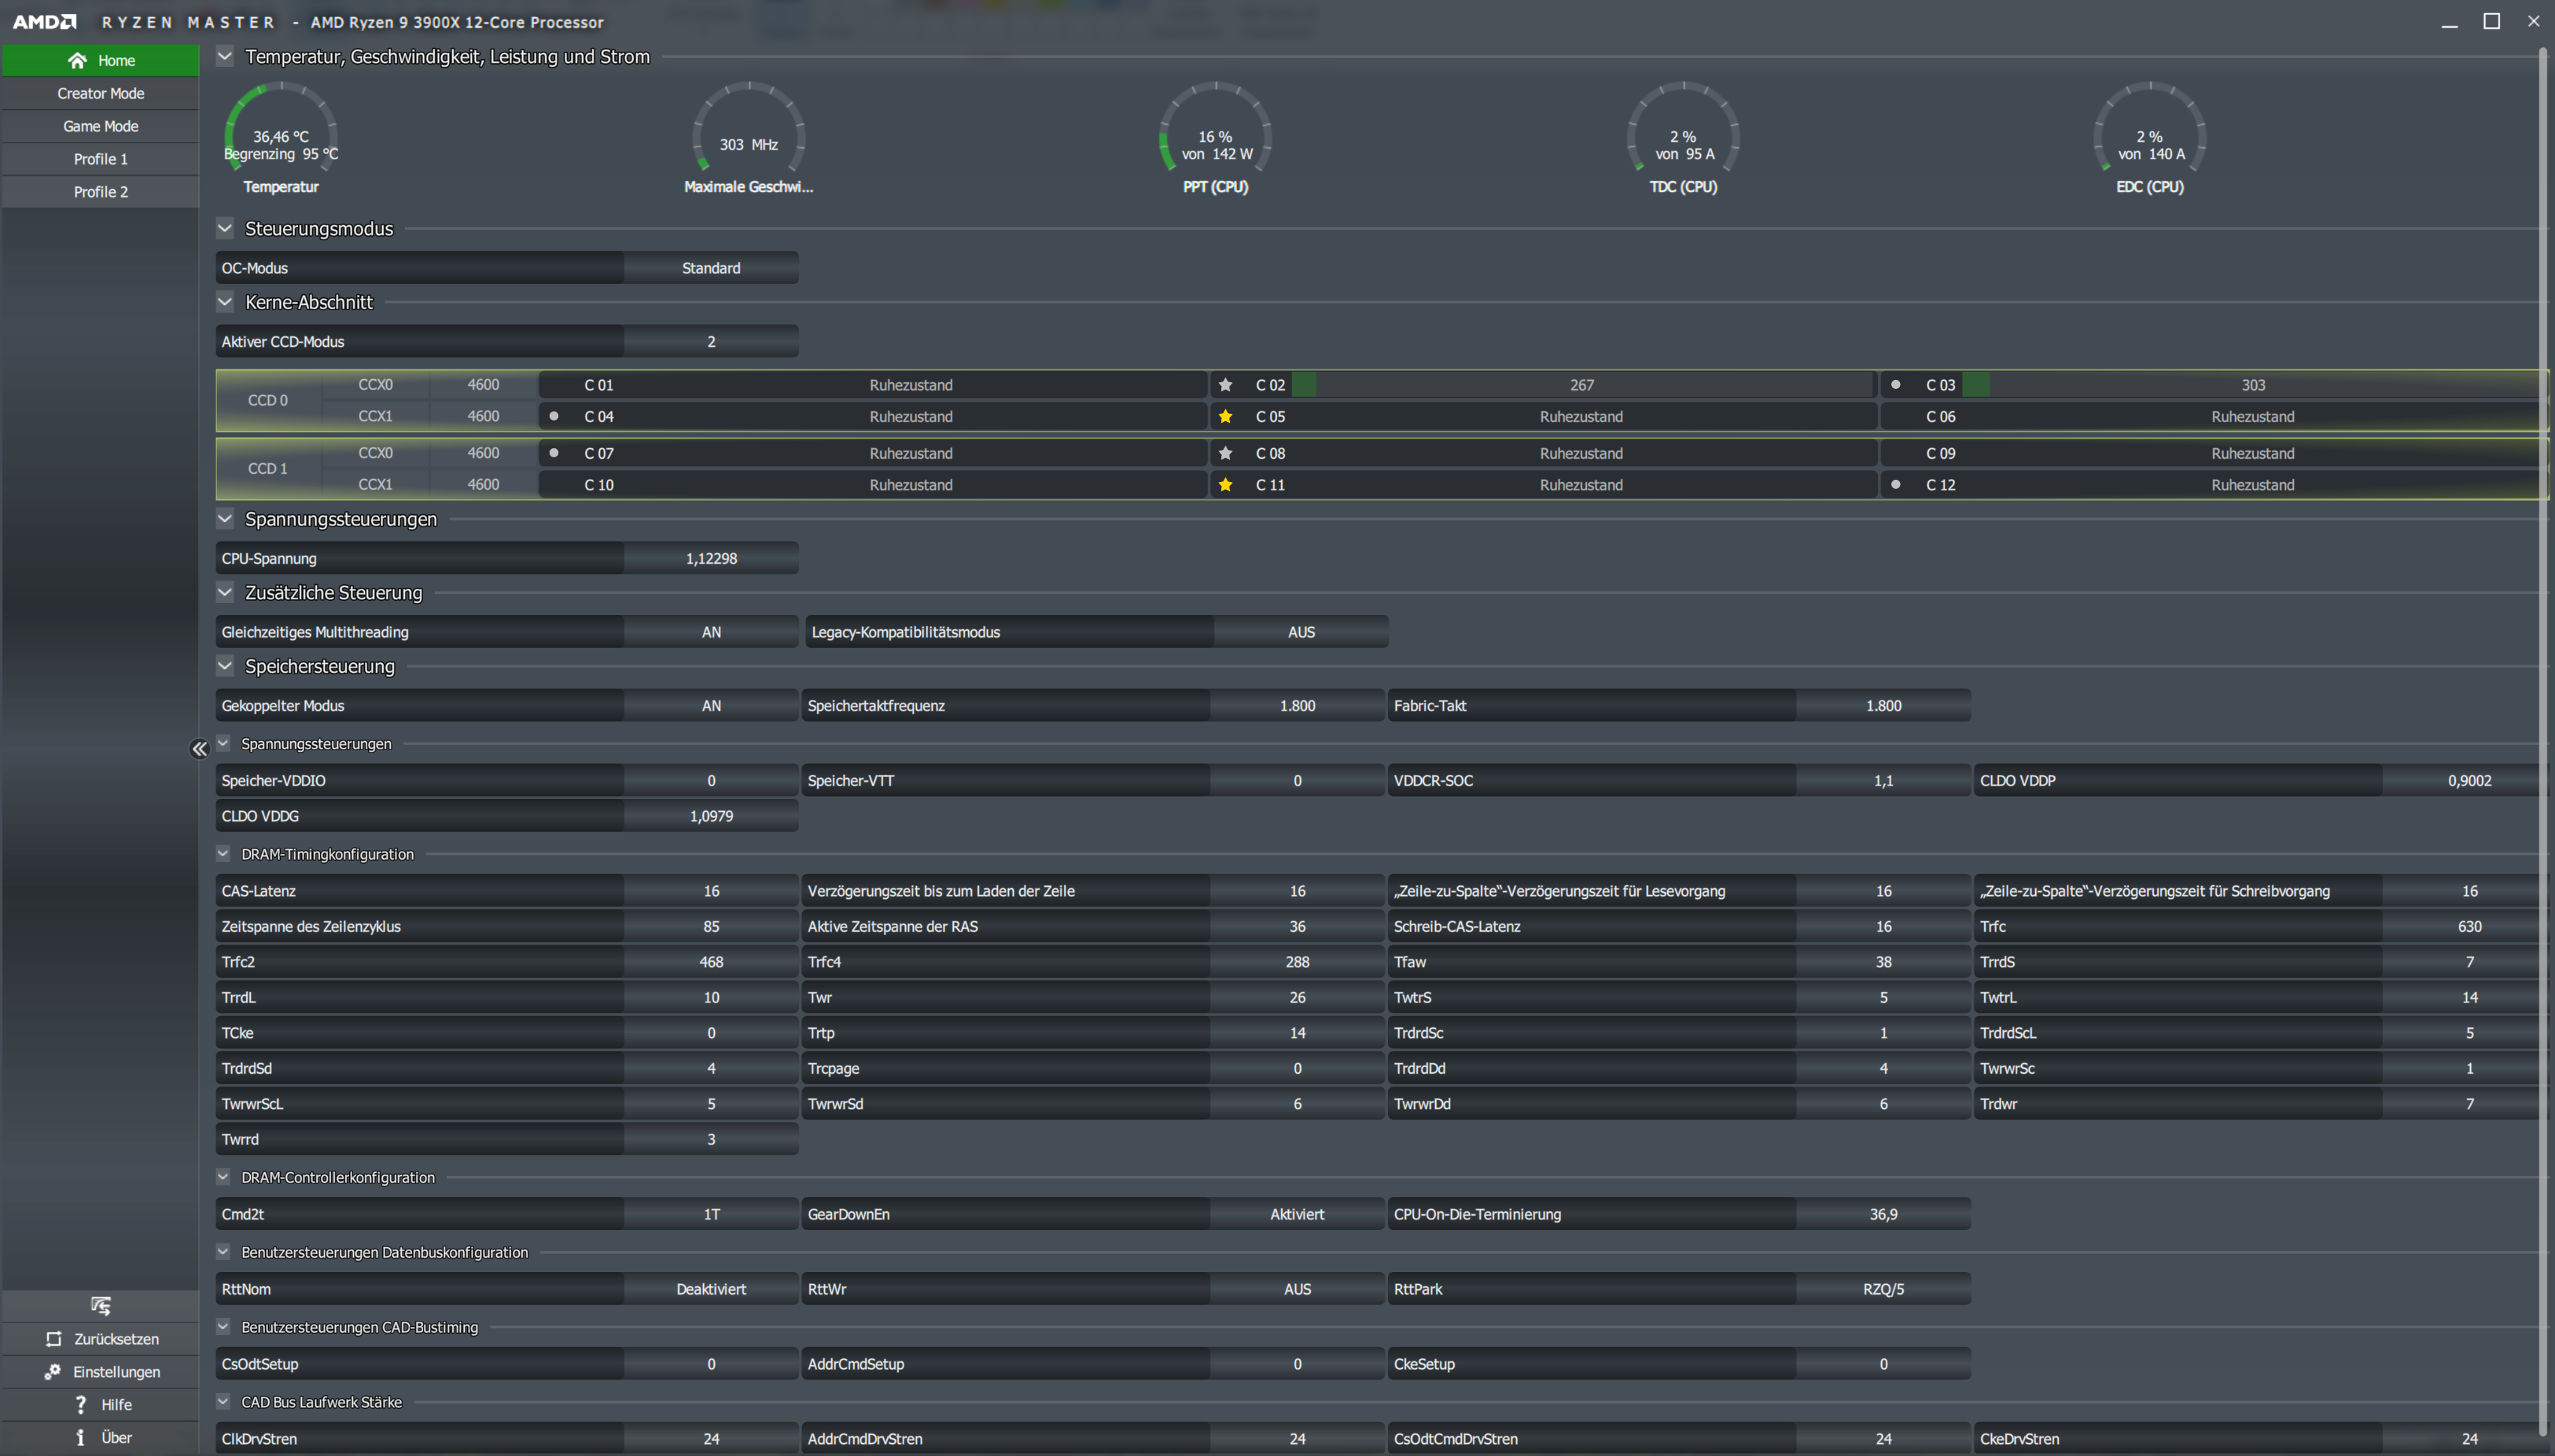Collapse the DRAM-Controllerkonfiguration subsection
Screen dimensions: 2555x1456
click(223, 1177)
